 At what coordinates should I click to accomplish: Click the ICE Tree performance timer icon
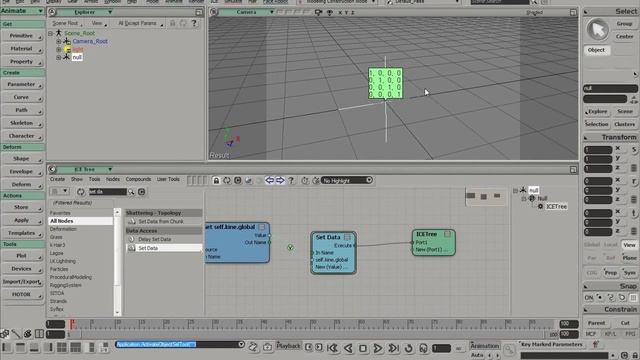(x=305, y=180)
